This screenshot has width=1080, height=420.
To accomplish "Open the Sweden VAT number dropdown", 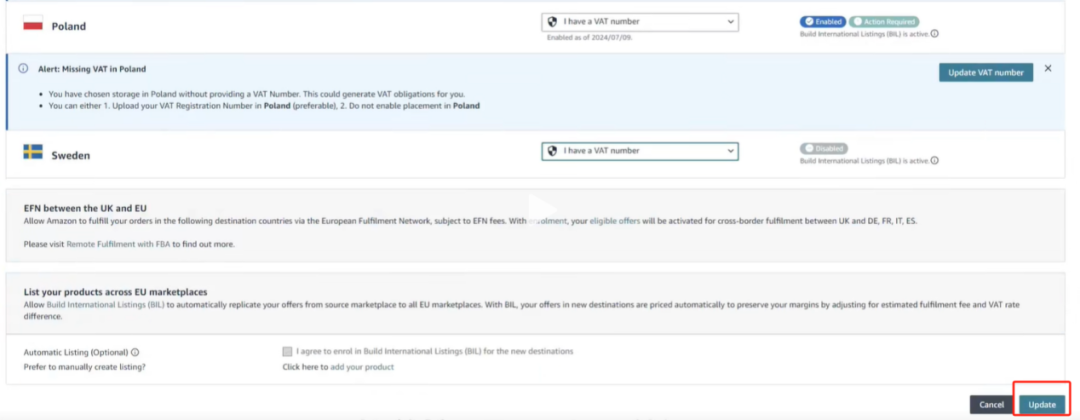I will coord(640,151).
